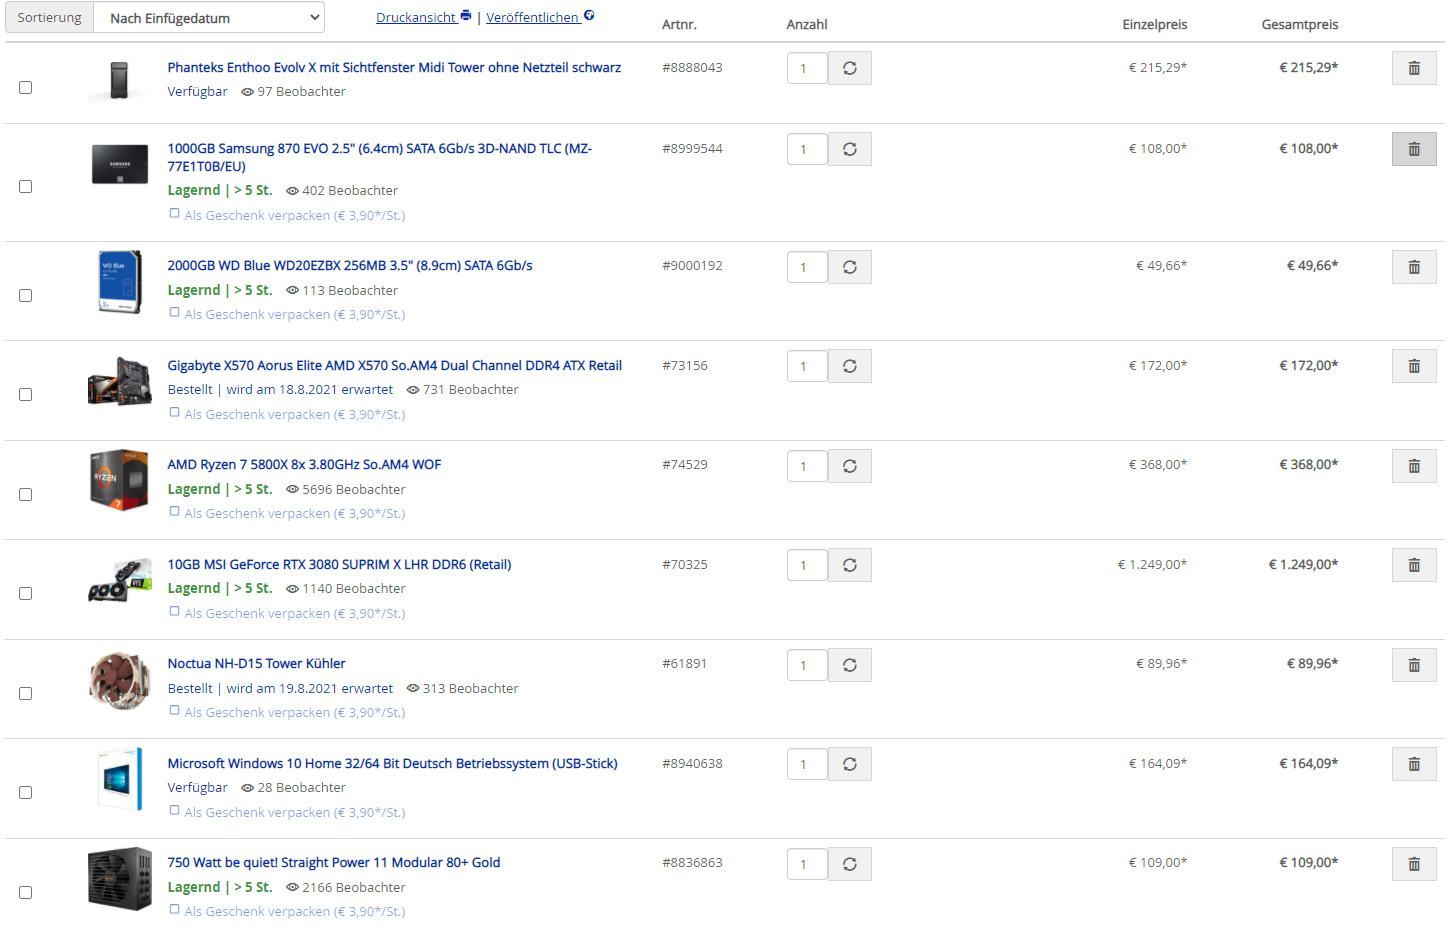Remove the Phanteks Enthoo Evolv X item
Screen dimensions: 1452x934
(1413, 68)
